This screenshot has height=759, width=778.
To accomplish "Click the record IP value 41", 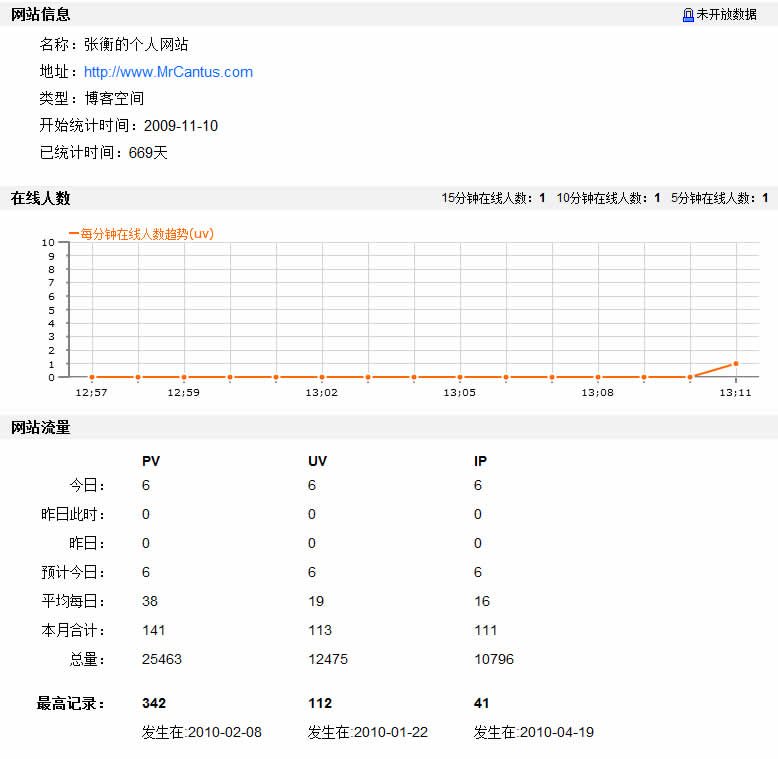I will tap(481, 703).
